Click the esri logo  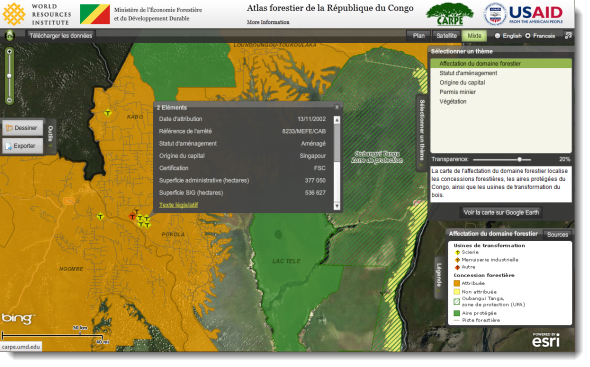click(x=546, y=340)
